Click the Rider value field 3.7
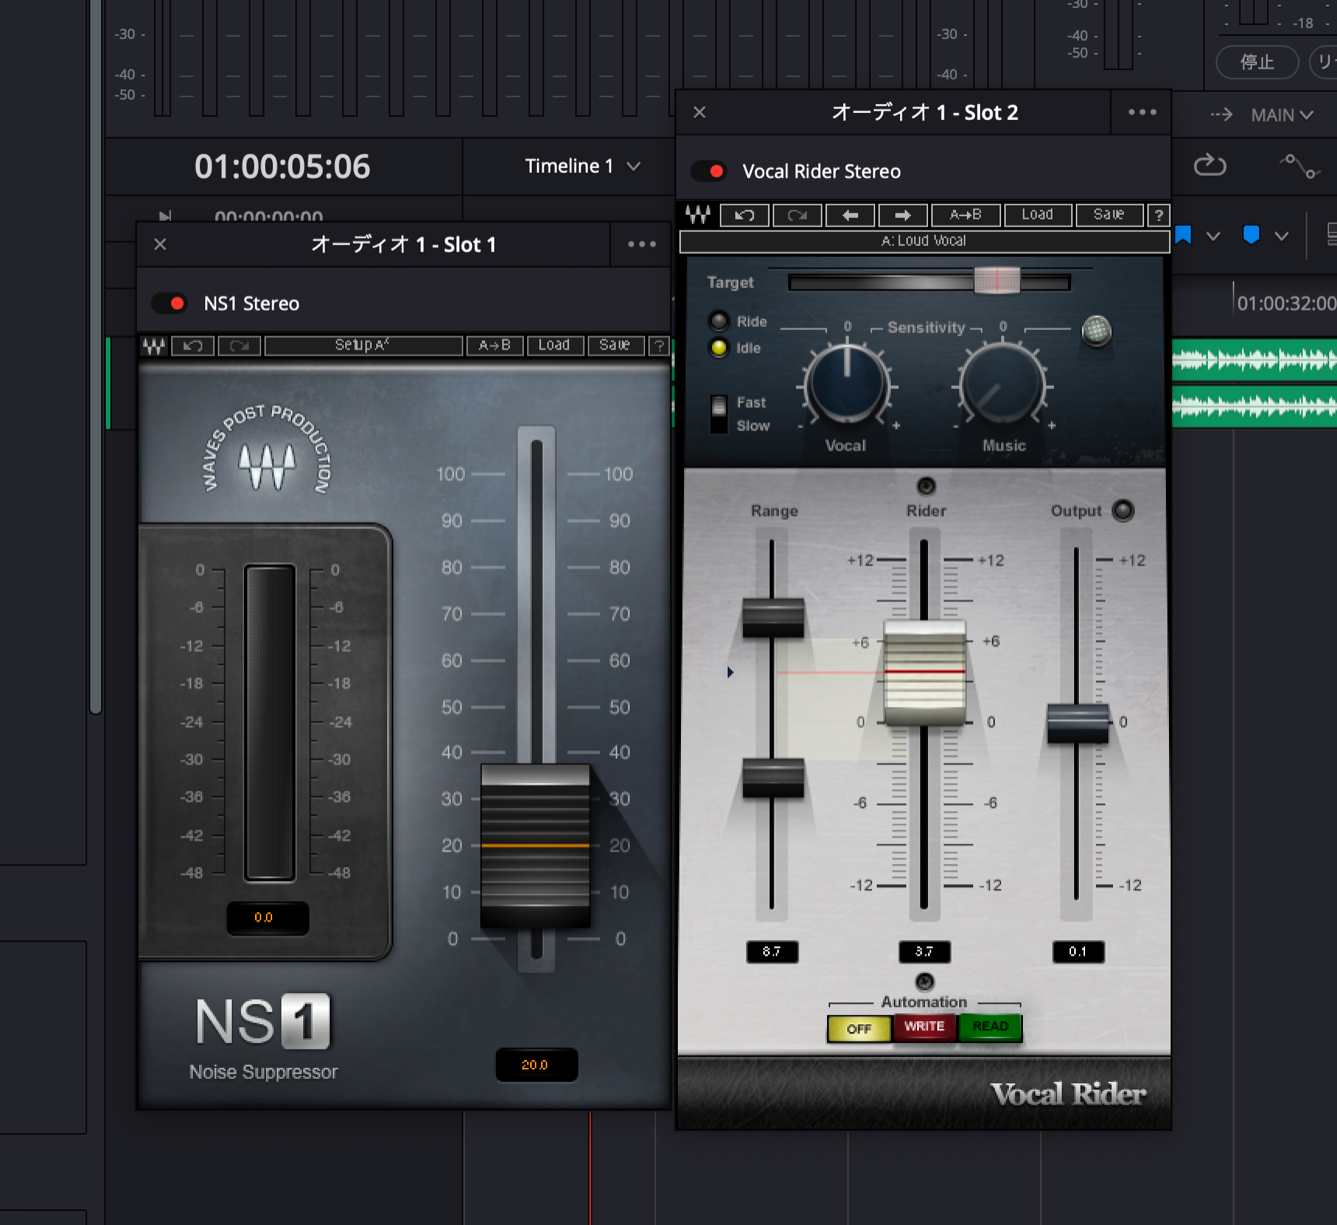The image size is (1337, 1225). pyautogui.click(x=924, y=952)
